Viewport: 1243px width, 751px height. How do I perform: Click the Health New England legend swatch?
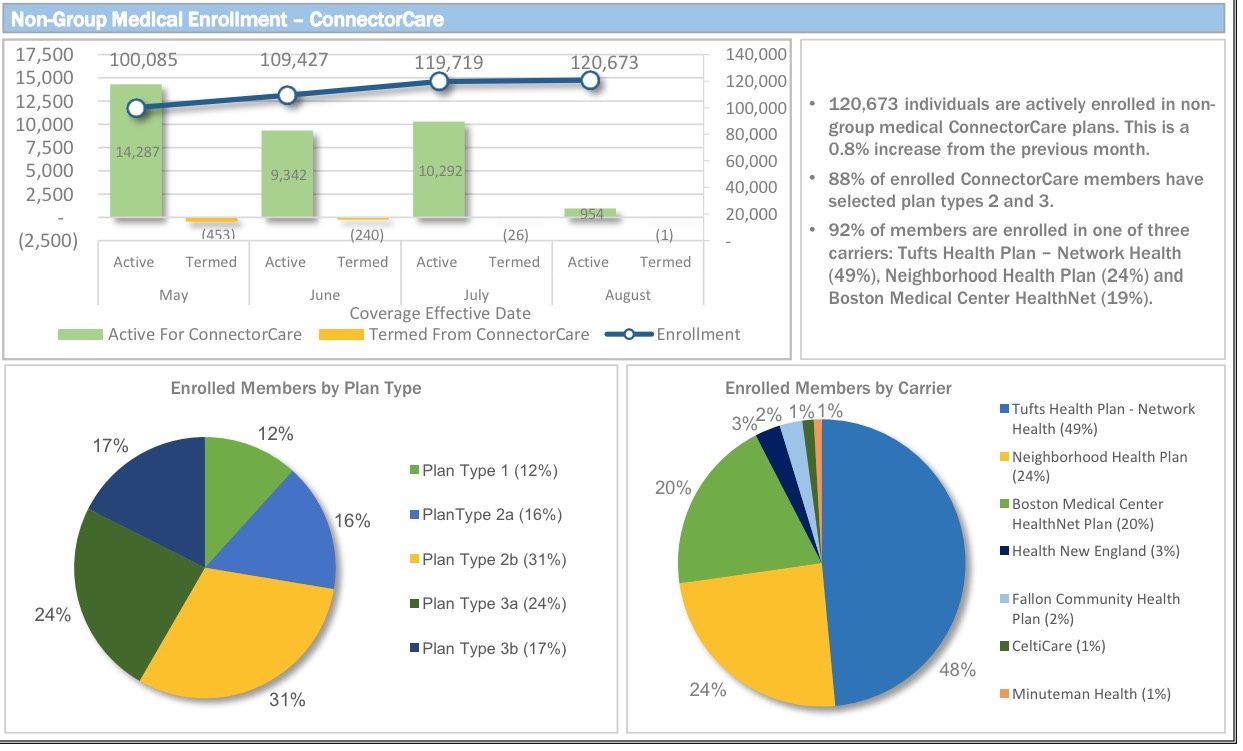(x=1004, y=551)
